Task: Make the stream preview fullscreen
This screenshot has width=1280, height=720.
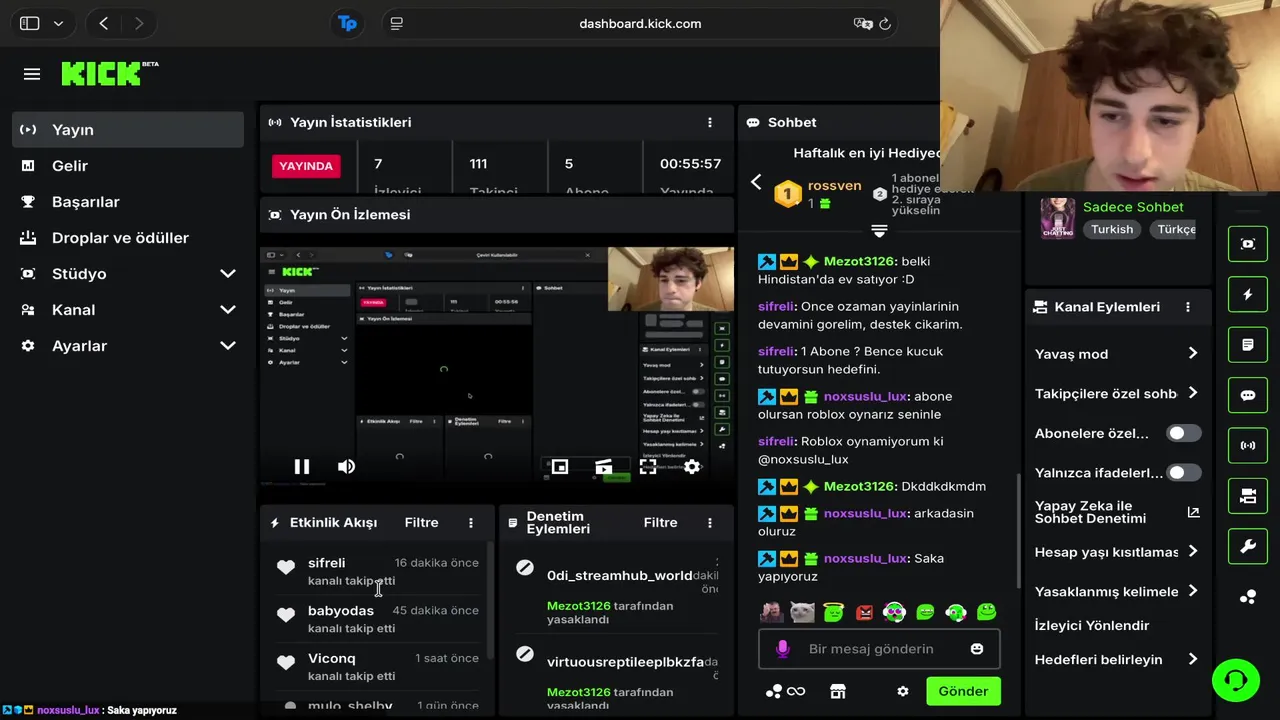Action: point(648,467)
